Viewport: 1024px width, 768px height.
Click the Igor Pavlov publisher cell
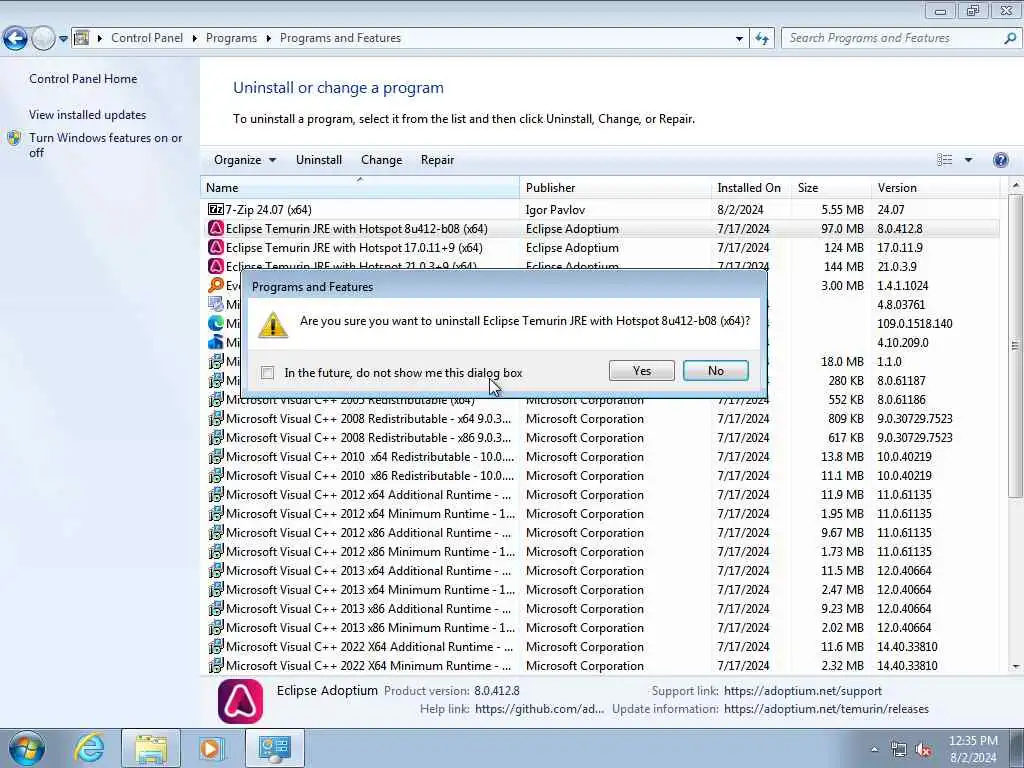[x=555, y=210]
